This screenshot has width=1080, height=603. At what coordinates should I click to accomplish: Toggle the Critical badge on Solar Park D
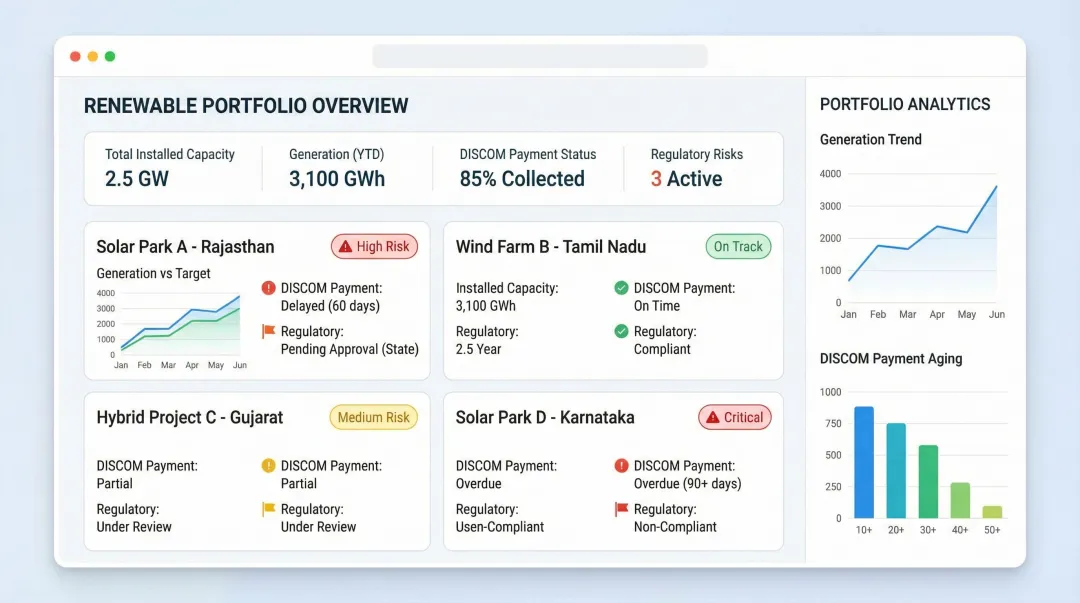[734, 417]
